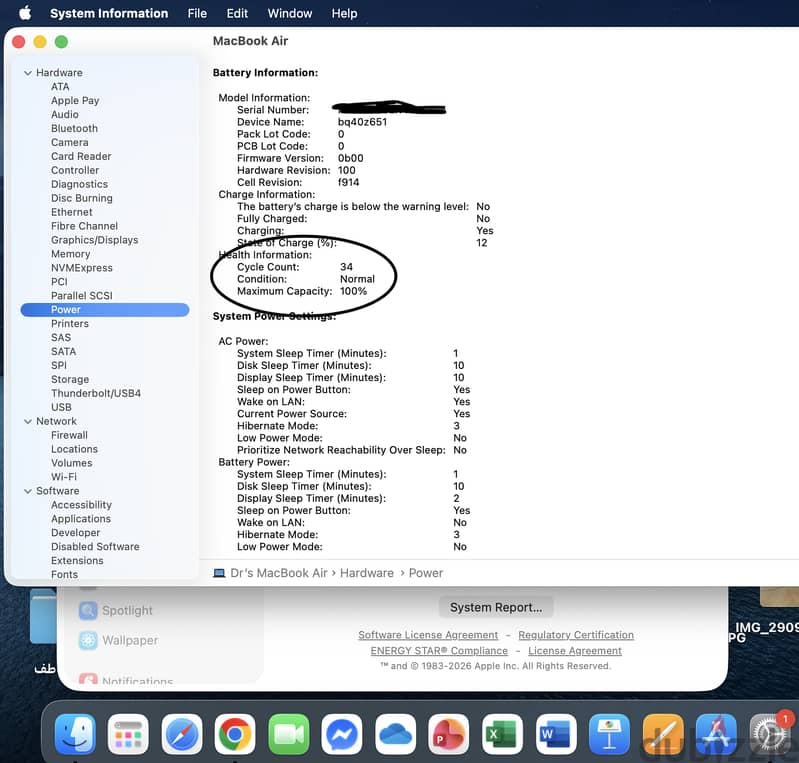This screenshot has height=763, width=799.
Task: Click the MacBook icon in the path bar
Action: (219, 573)
